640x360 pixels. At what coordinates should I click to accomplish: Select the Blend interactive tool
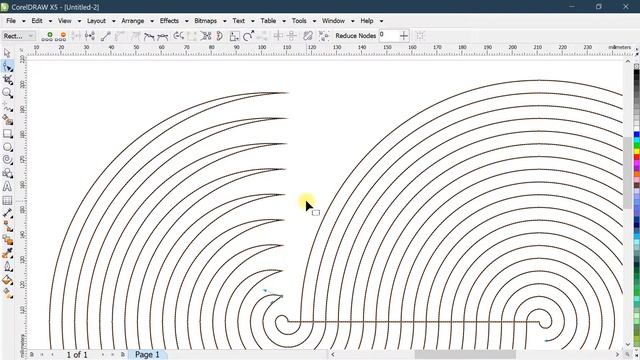(x=7, y=240)
